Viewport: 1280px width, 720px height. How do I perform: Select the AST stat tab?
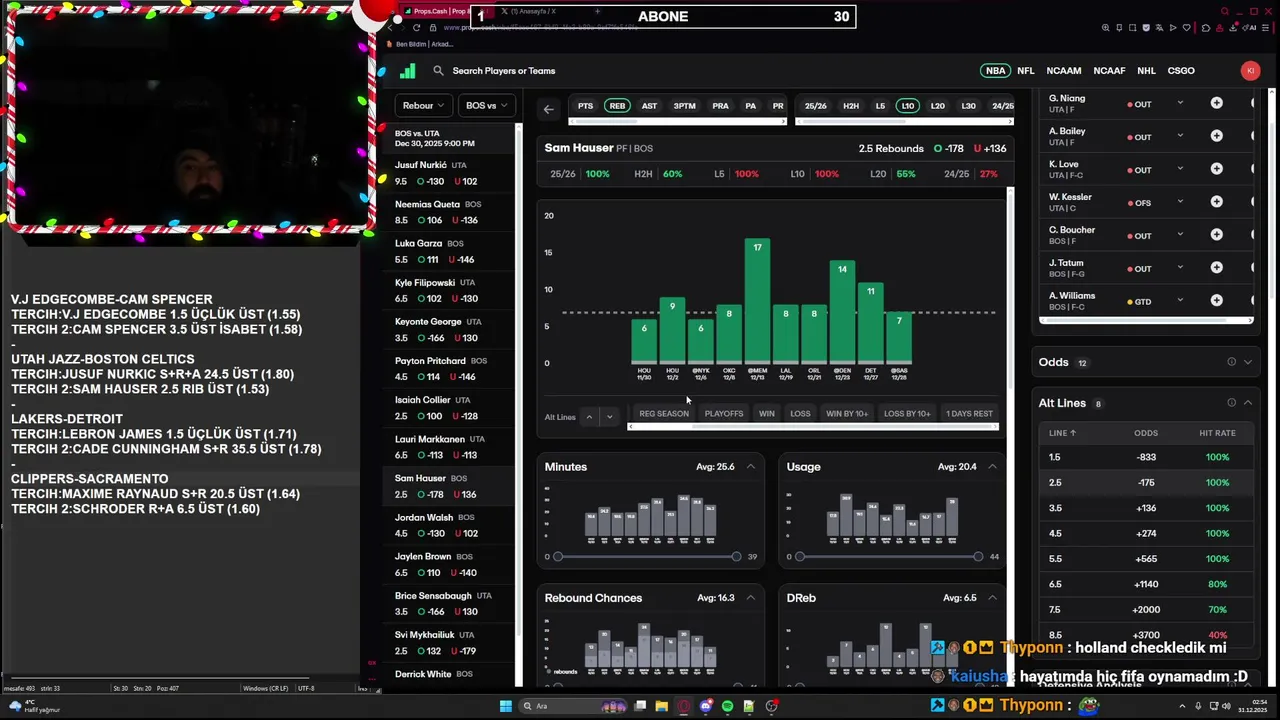click(649, 106)
